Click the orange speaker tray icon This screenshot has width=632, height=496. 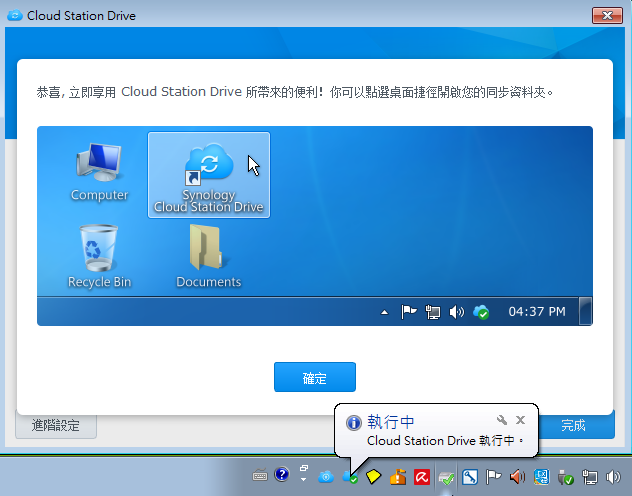point(517,477)
